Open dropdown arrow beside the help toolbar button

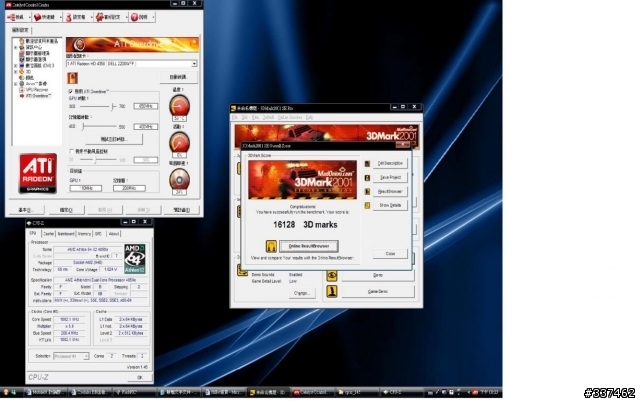pos(153,17)
